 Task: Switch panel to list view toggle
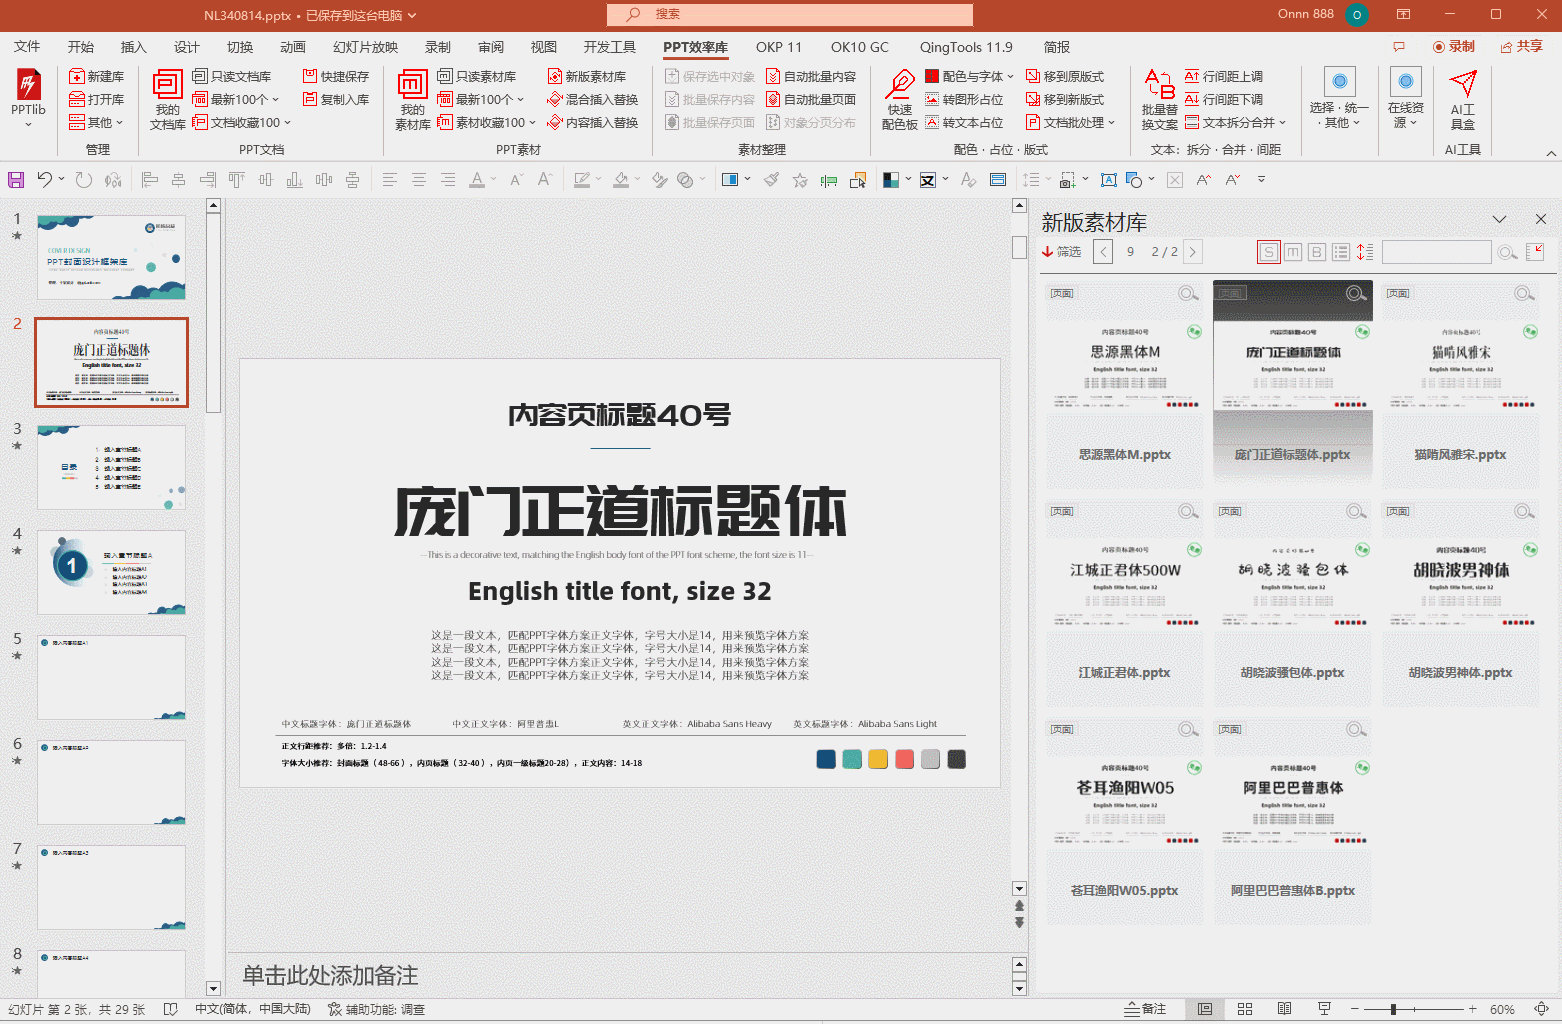pyautogui.click(x=1341, y=252)
